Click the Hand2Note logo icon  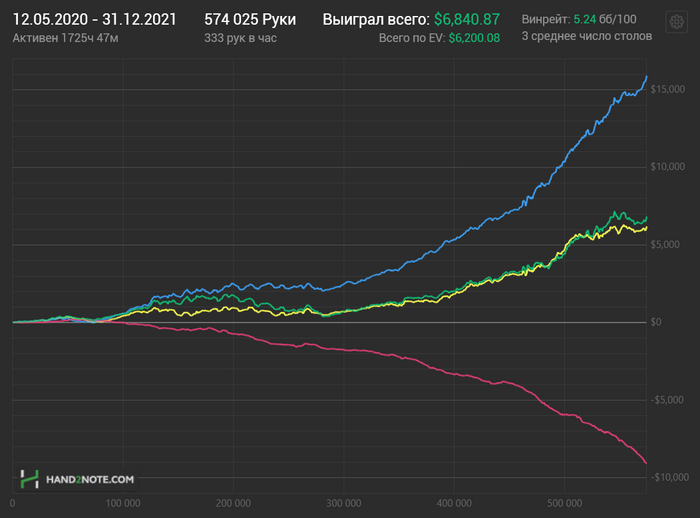(29, 479)
